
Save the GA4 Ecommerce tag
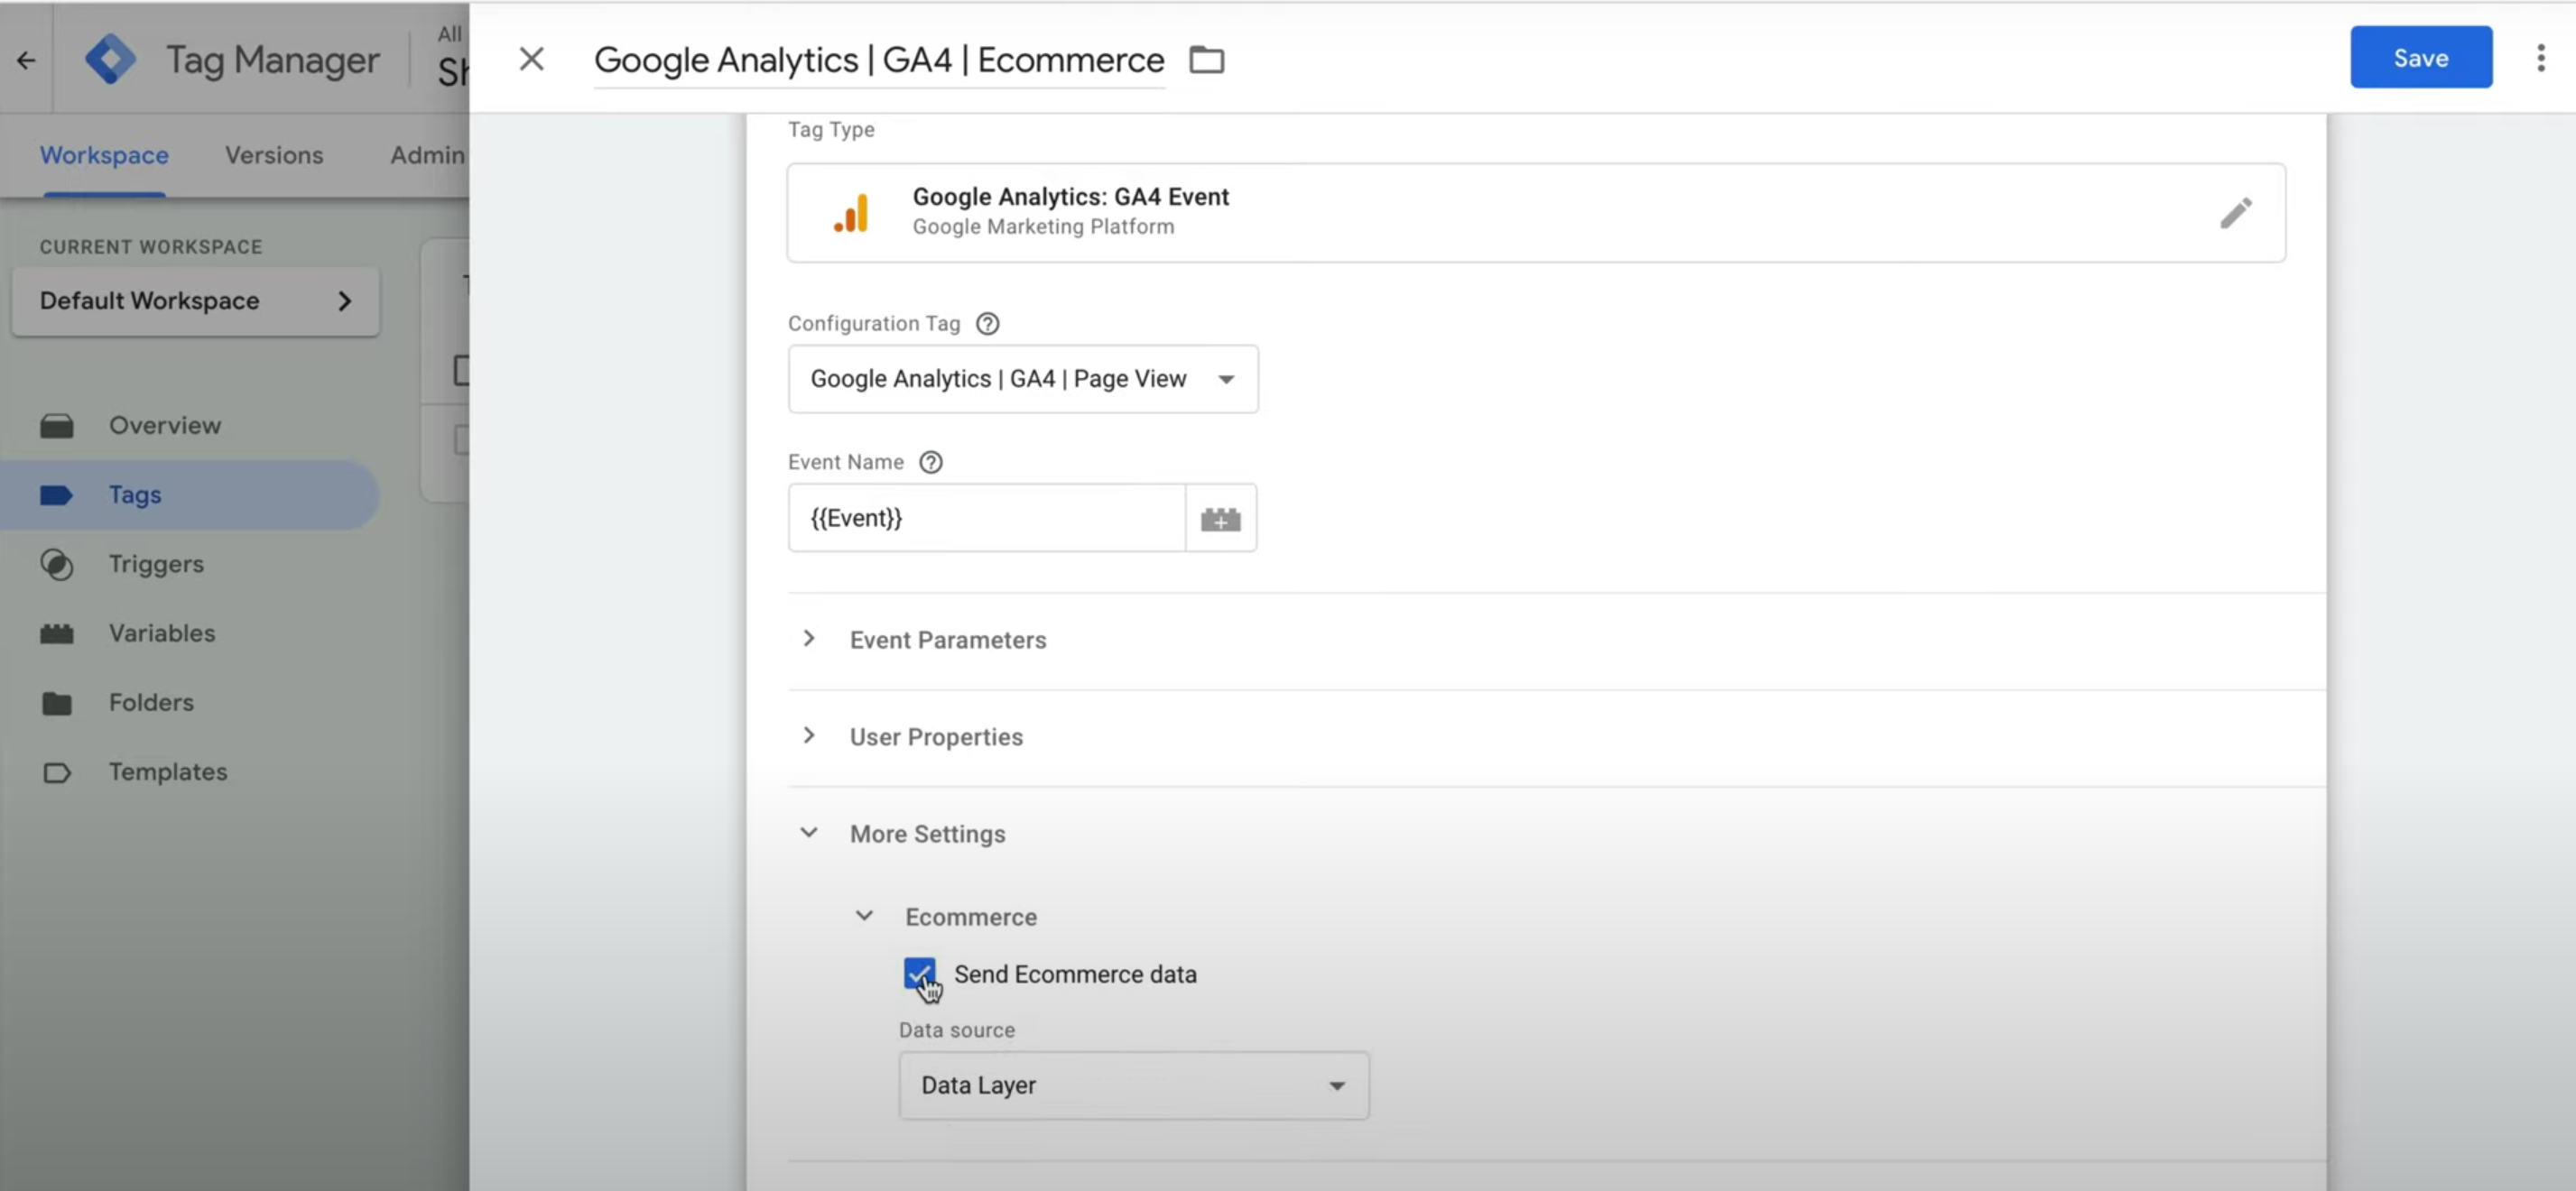[x=2421, y=57]
